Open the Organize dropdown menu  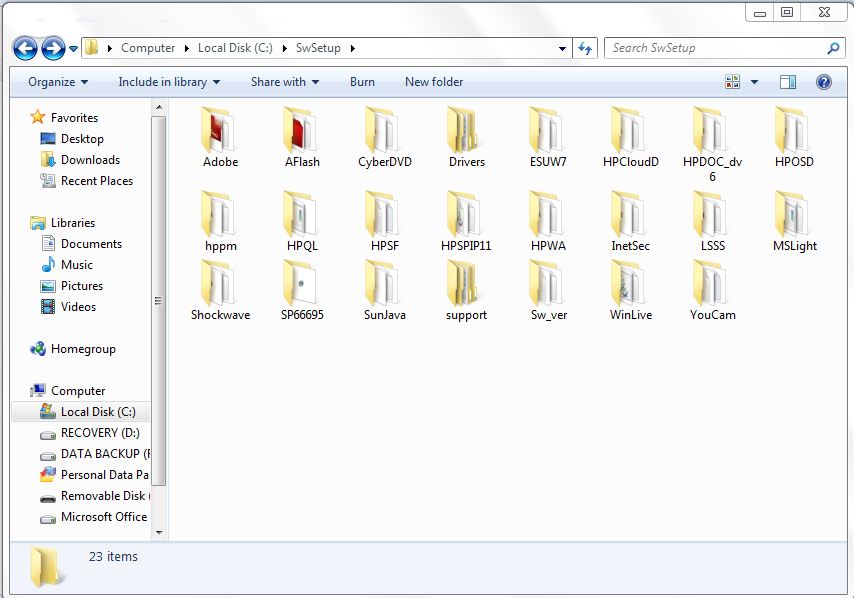coord(58,82)
